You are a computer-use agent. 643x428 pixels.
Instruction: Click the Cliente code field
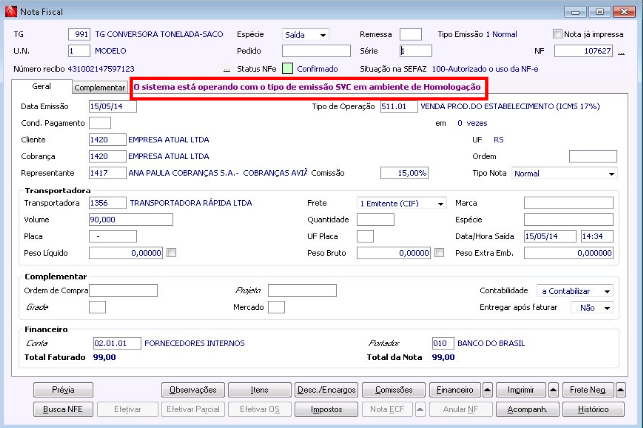[108, 140]
